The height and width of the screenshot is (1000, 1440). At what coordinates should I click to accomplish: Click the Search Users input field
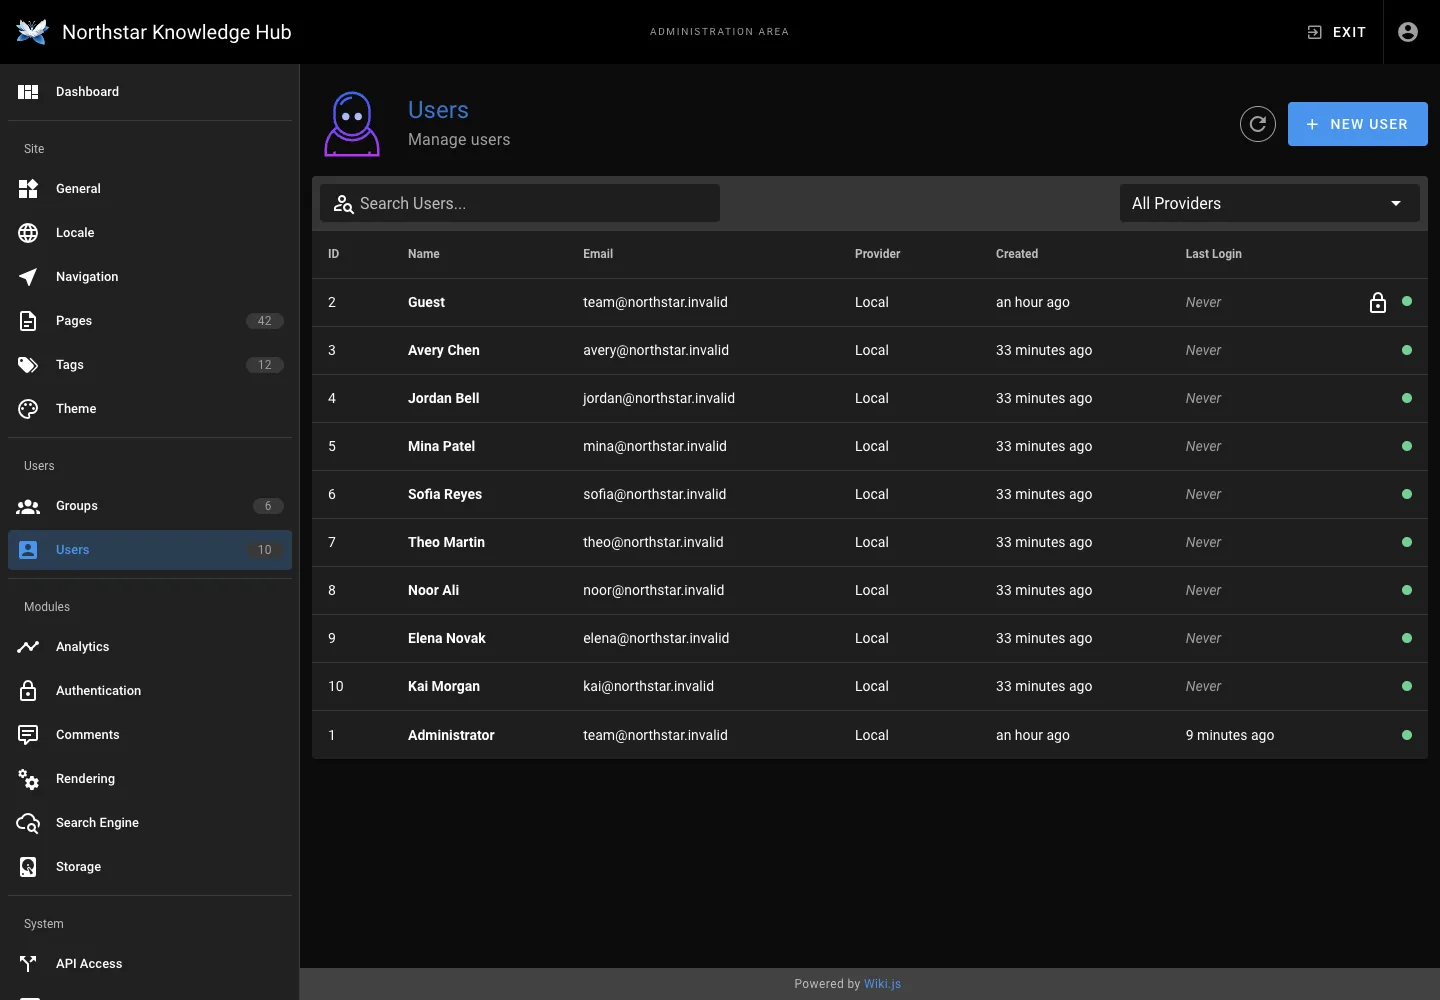(x=520, y=203)
